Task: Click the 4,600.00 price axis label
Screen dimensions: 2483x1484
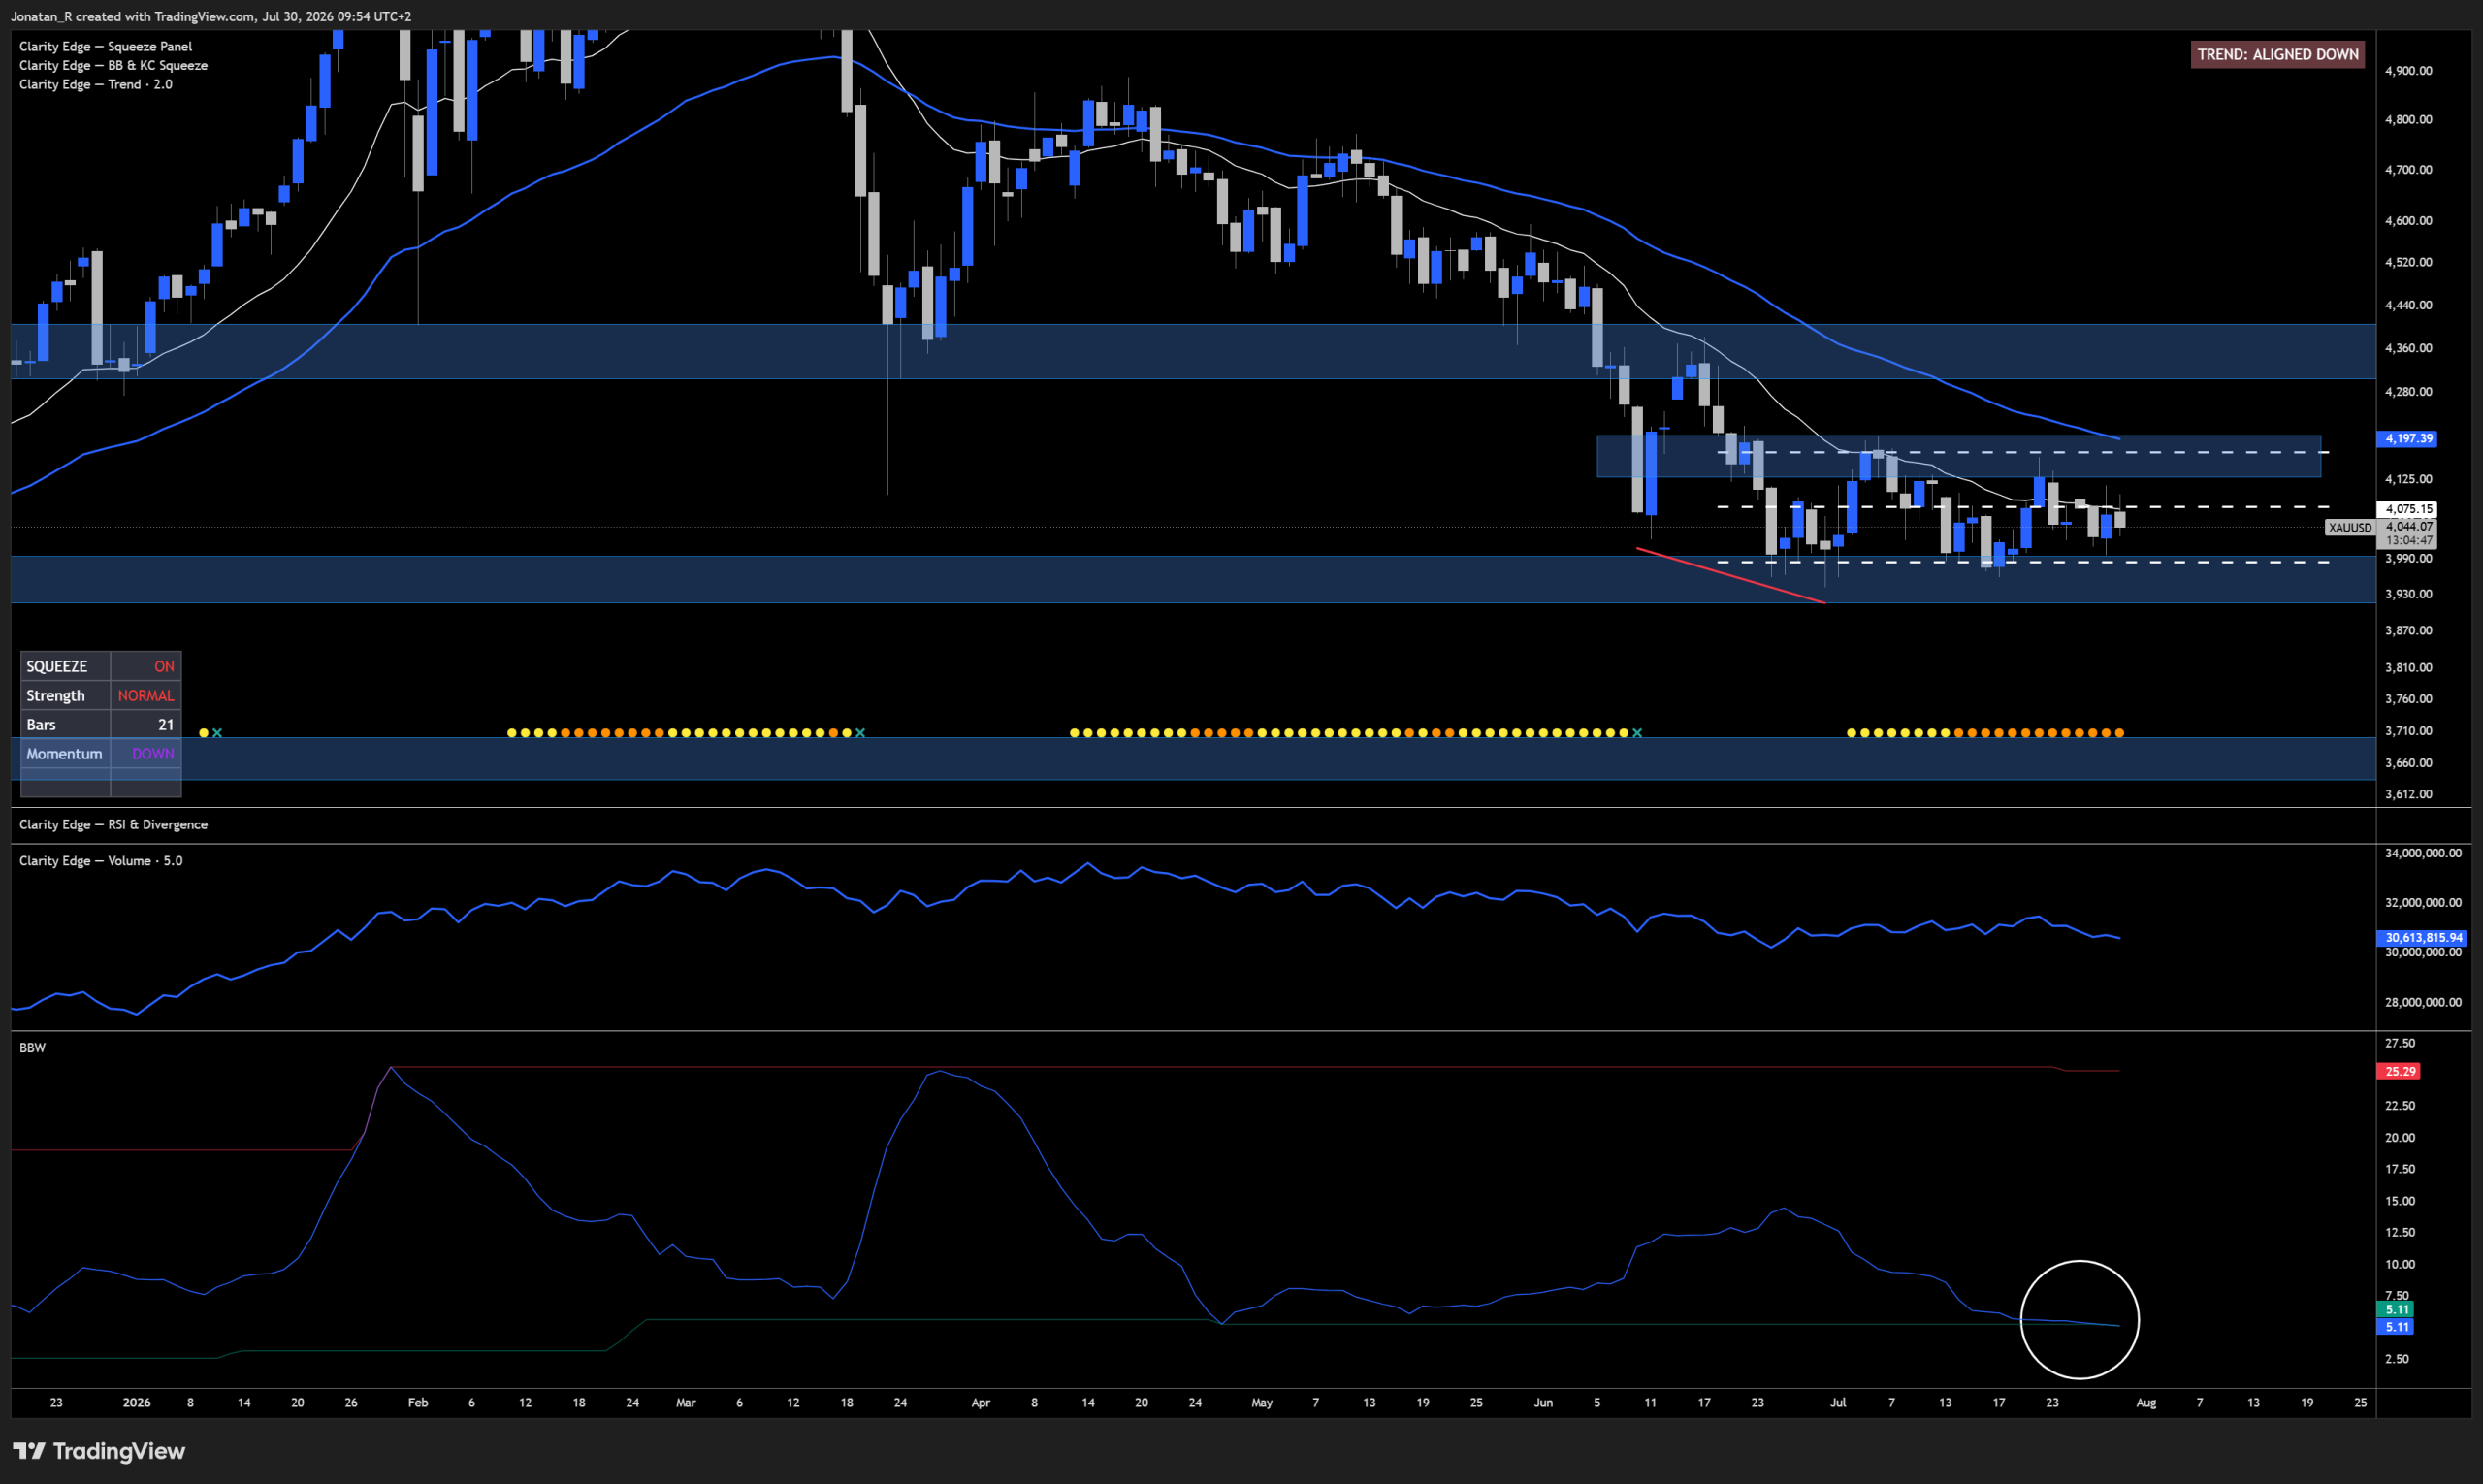Action: (x=2408, y=220)
